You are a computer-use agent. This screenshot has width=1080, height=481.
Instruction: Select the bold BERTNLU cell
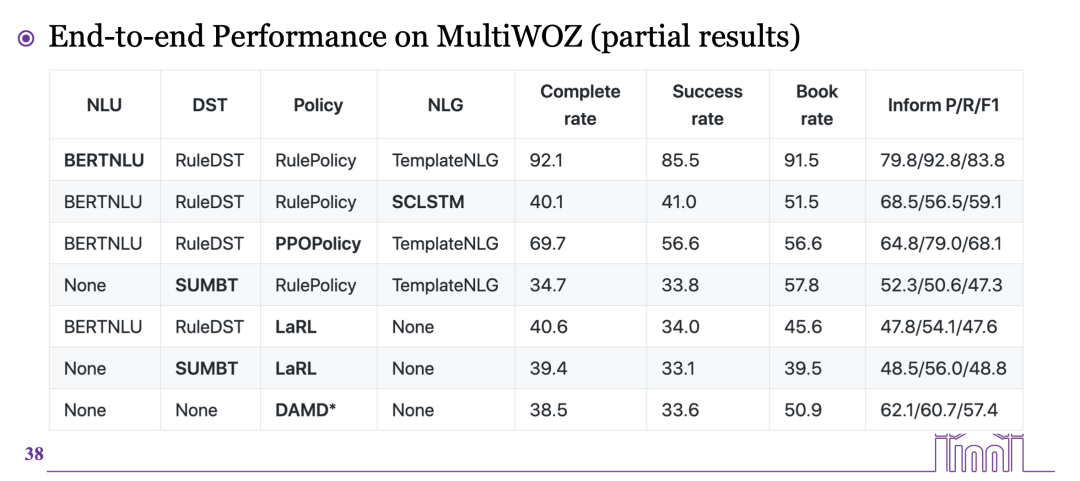[x=104, y=160]
